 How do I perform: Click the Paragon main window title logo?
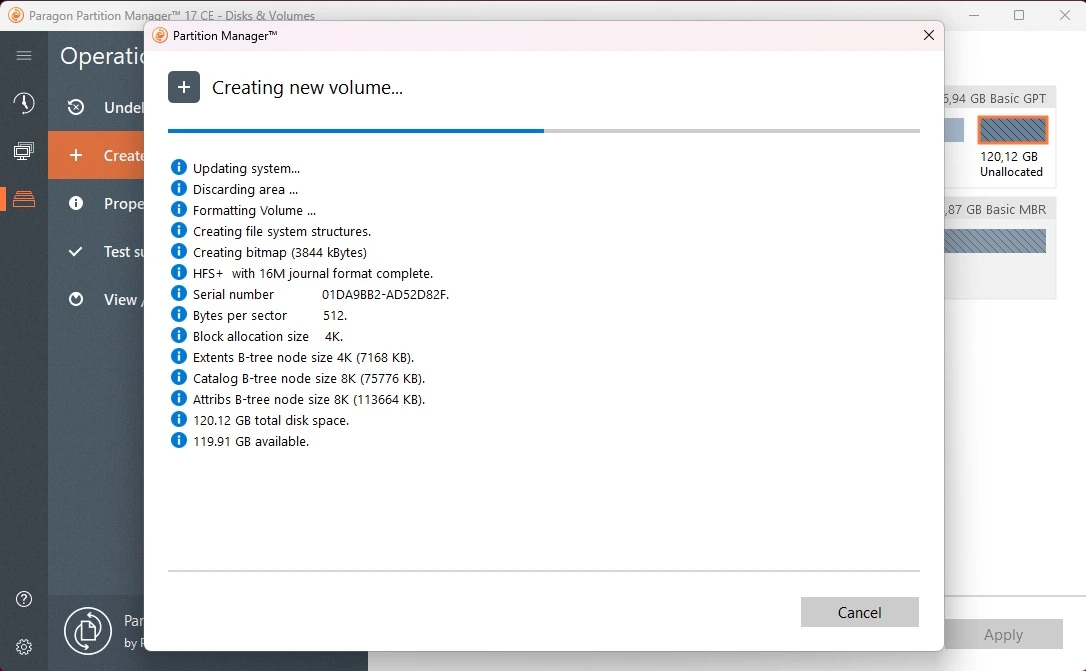(x=15, y=15)
